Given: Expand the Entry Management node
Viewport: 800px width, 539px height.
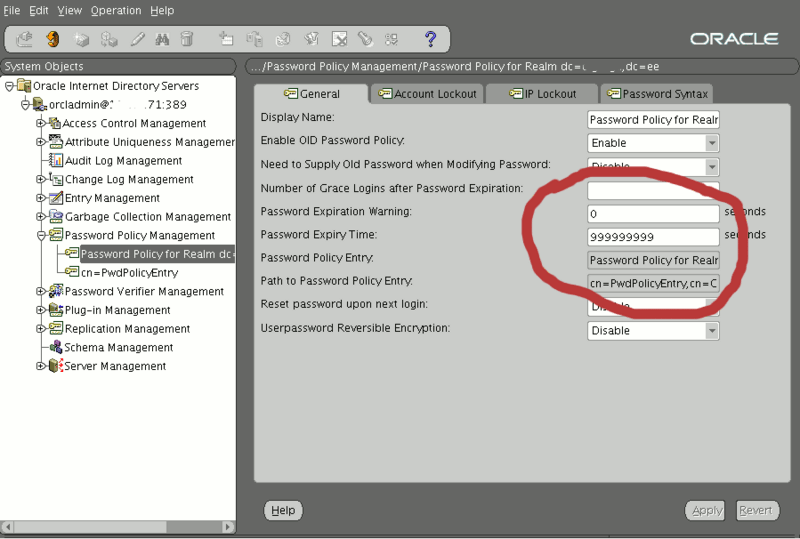Looking at the screenshot, I should pyautogui.click(x=41, y=198).
